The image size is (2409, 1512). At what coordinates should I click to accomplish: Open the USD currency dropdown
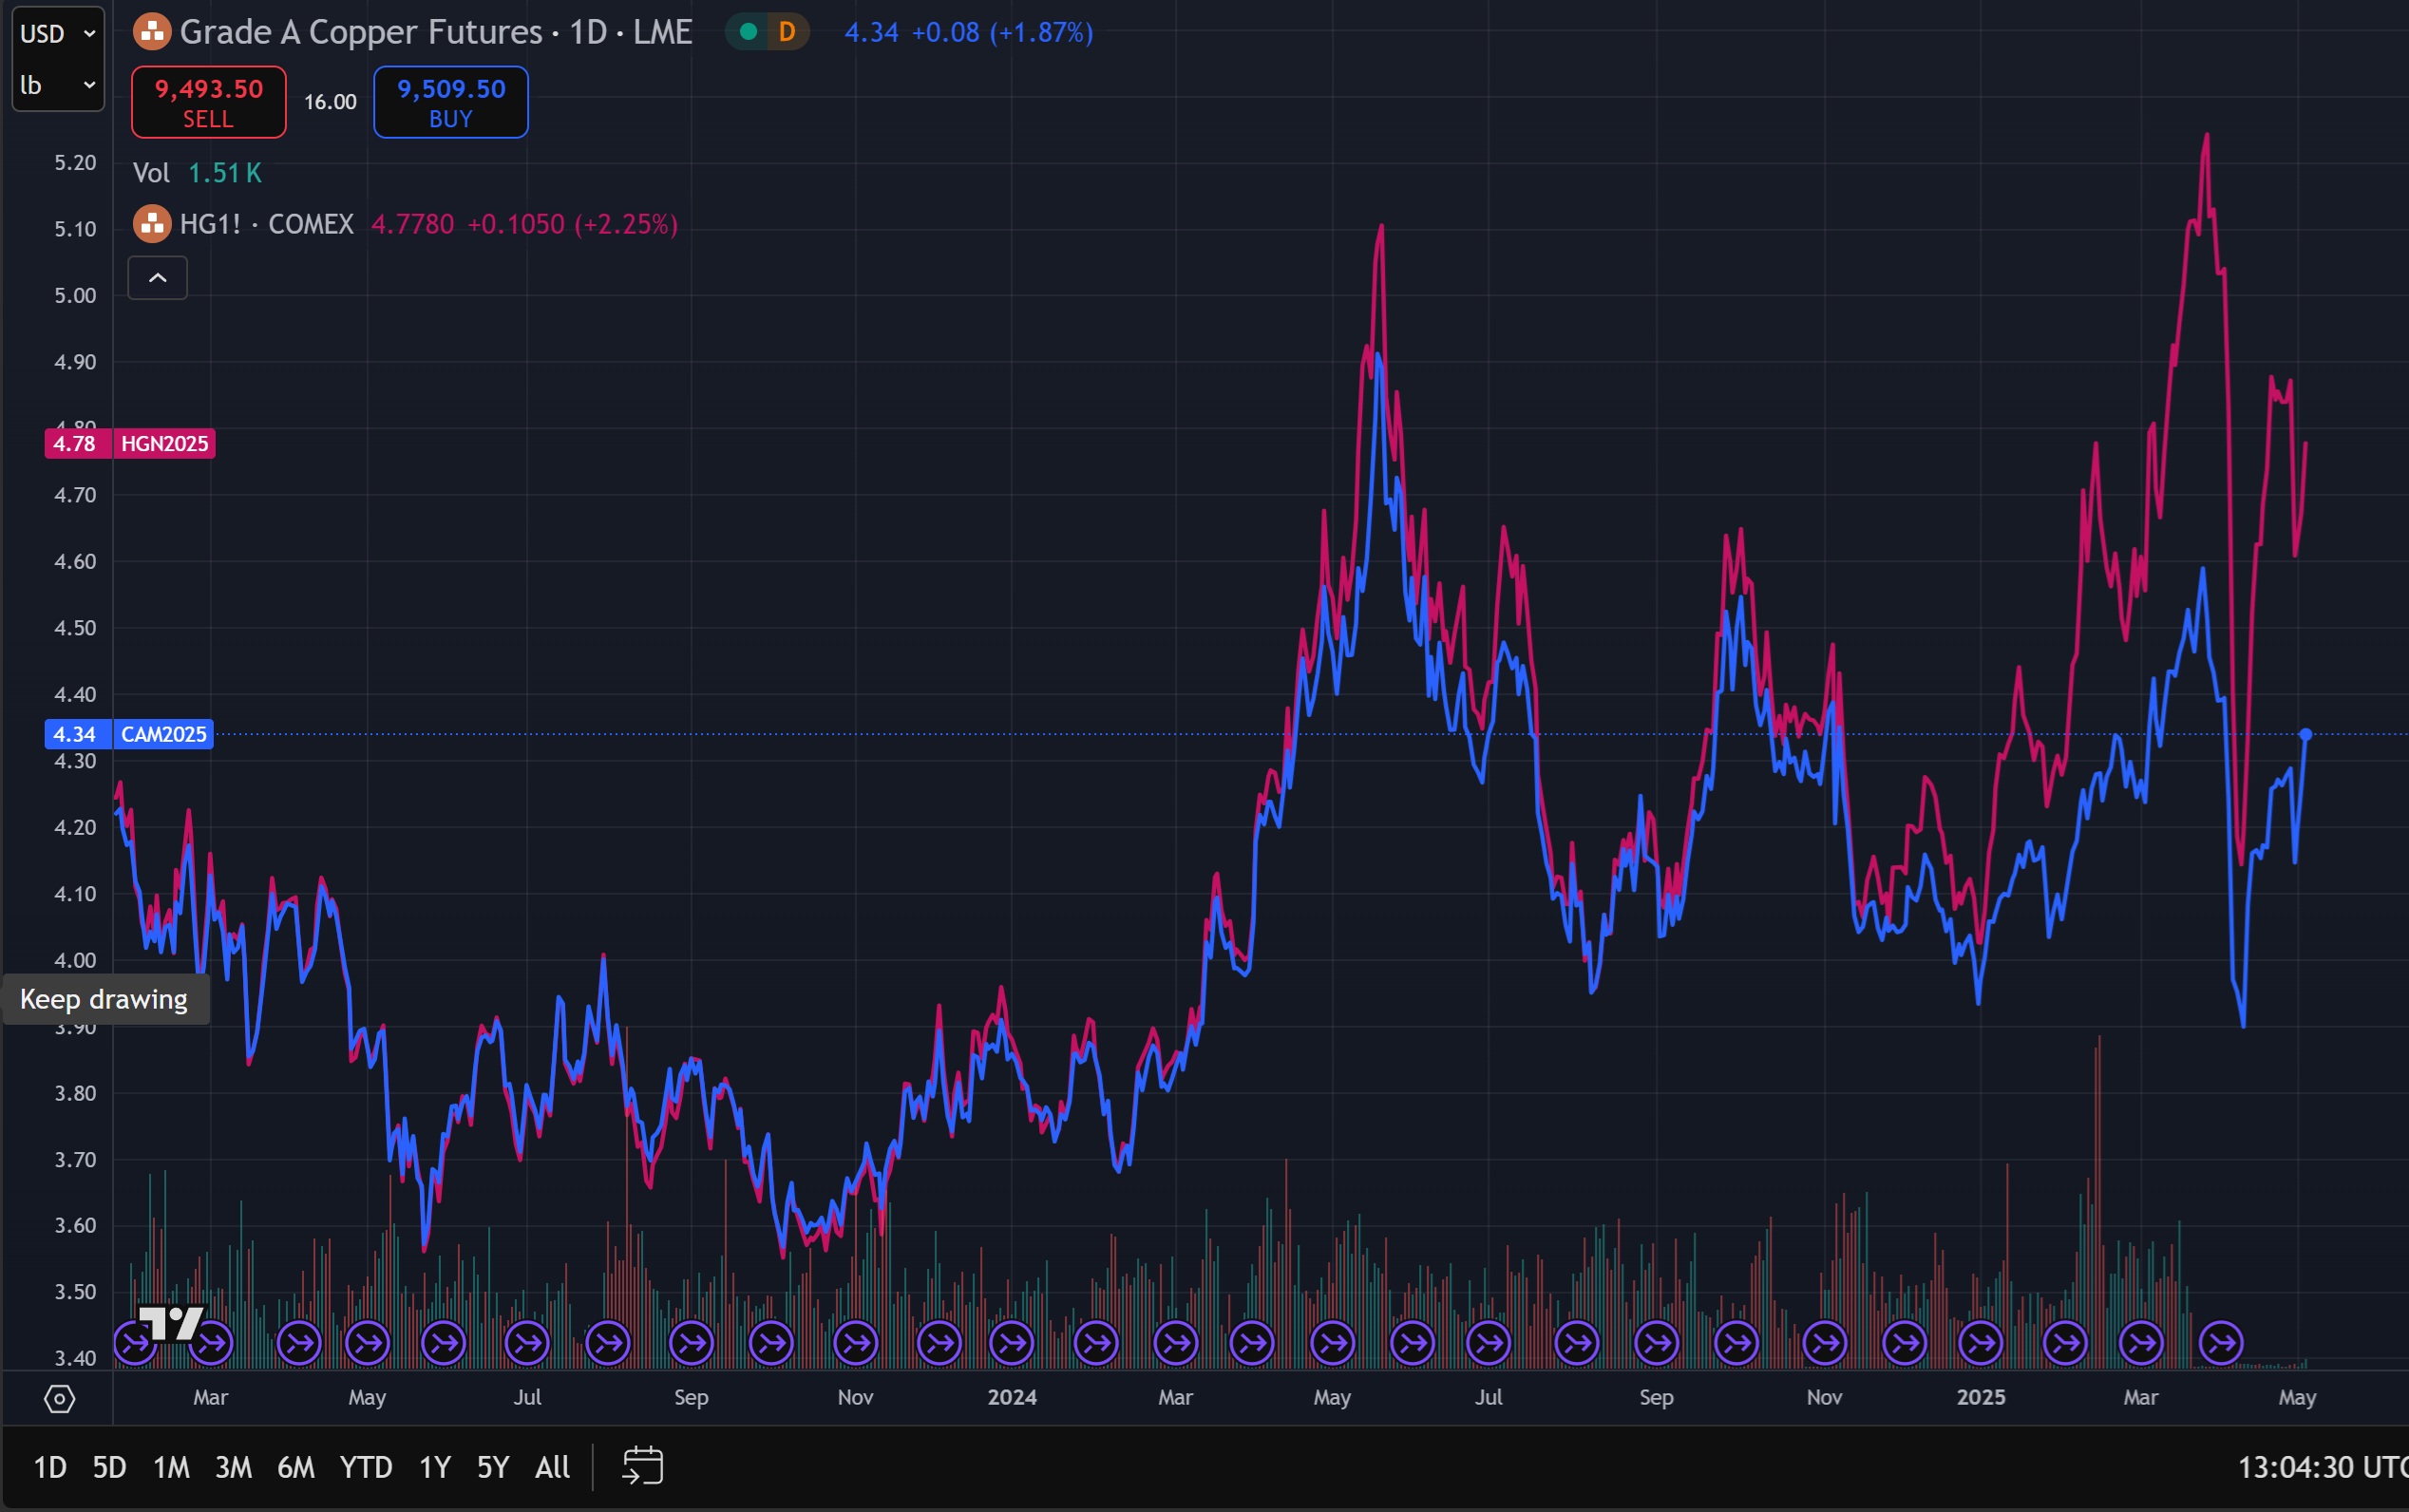pos(58,34)
